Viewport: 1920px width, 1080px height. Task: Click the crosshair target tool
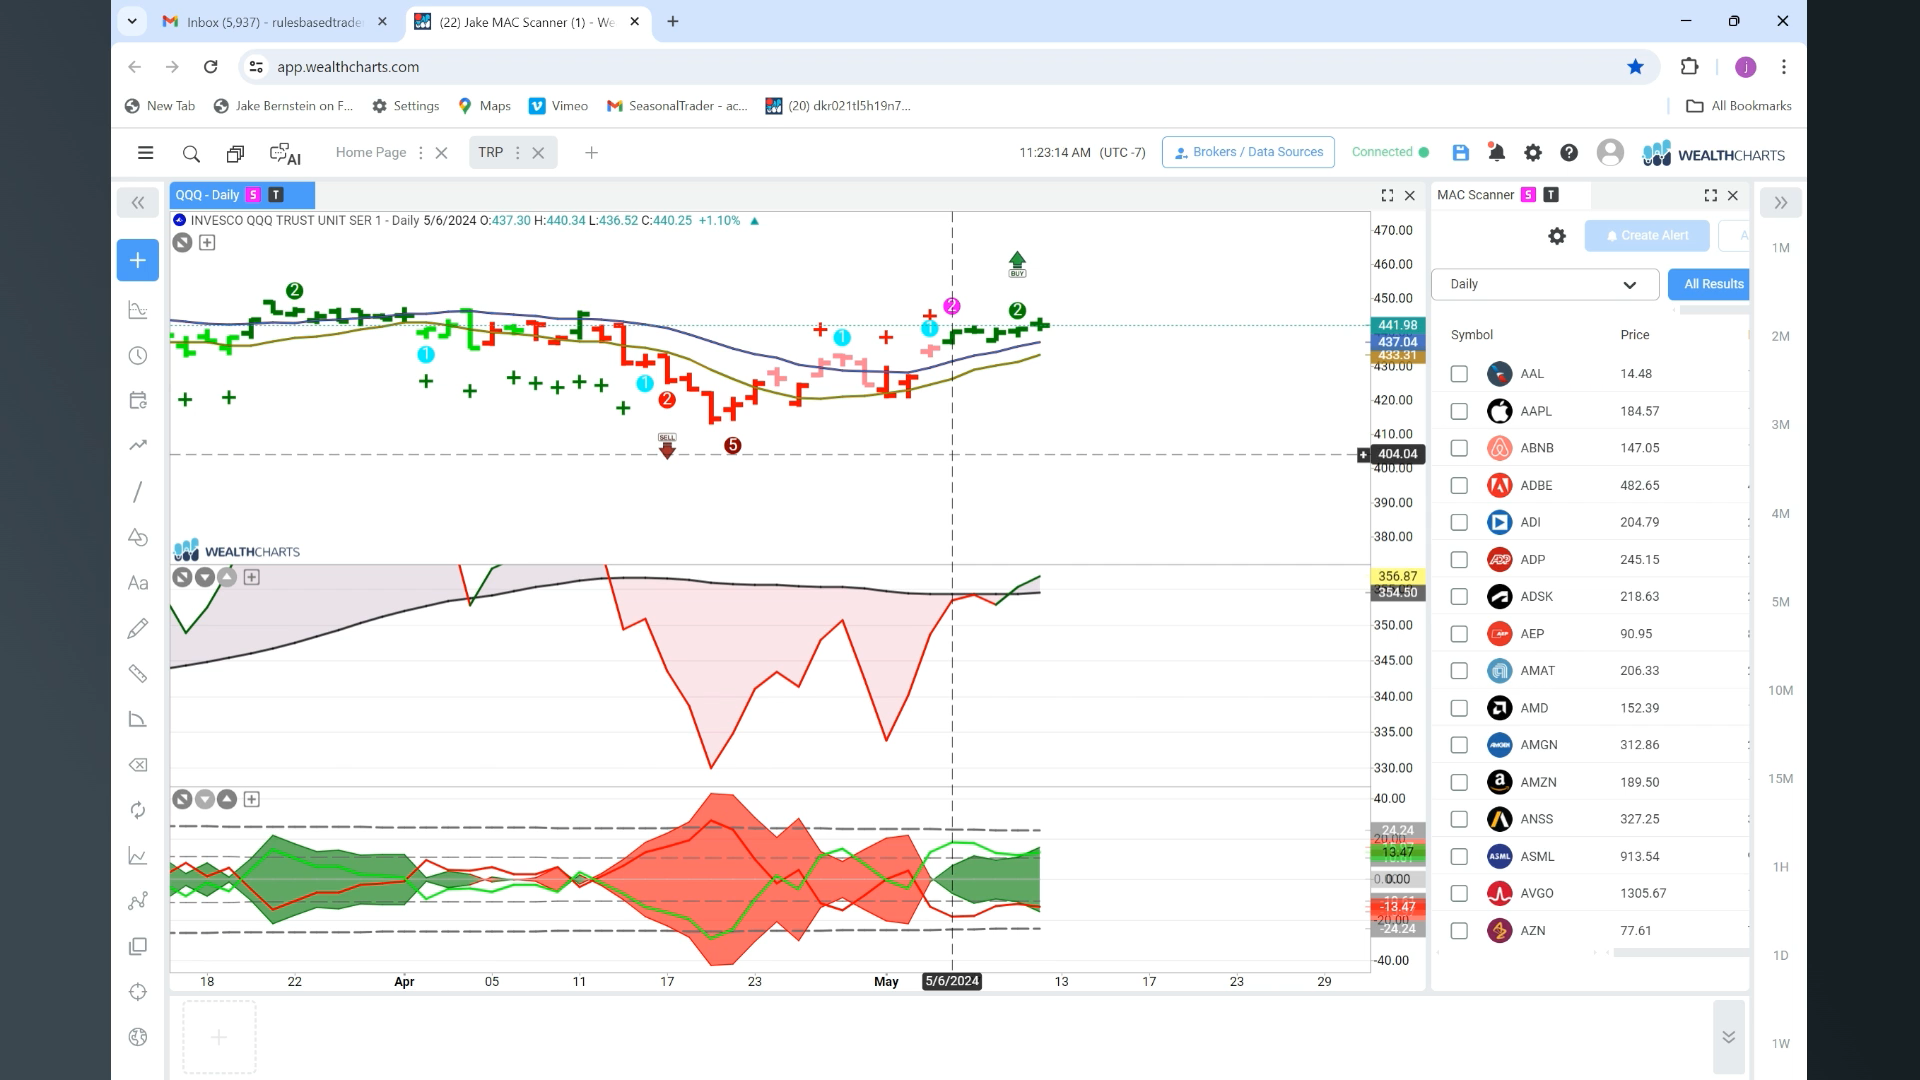138,992
